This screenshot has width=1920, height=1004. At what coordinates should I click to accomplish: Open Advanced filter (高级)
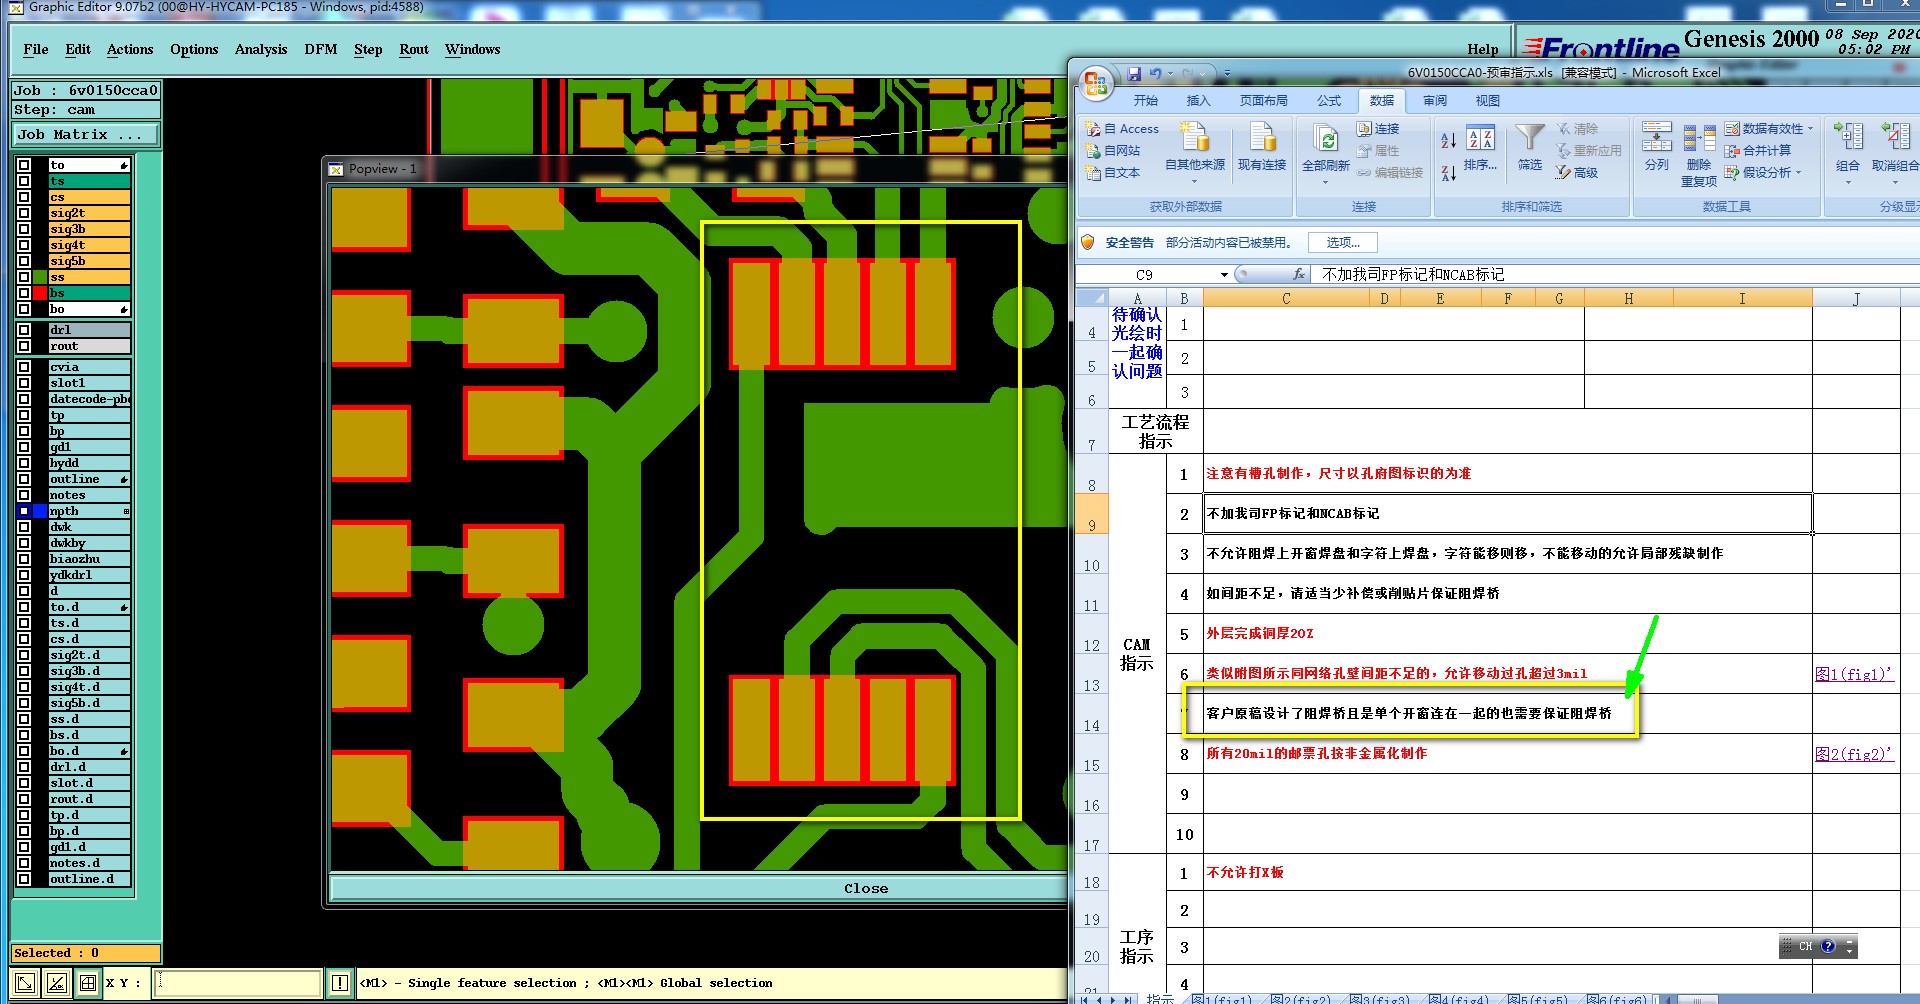tap(1577, 173)
